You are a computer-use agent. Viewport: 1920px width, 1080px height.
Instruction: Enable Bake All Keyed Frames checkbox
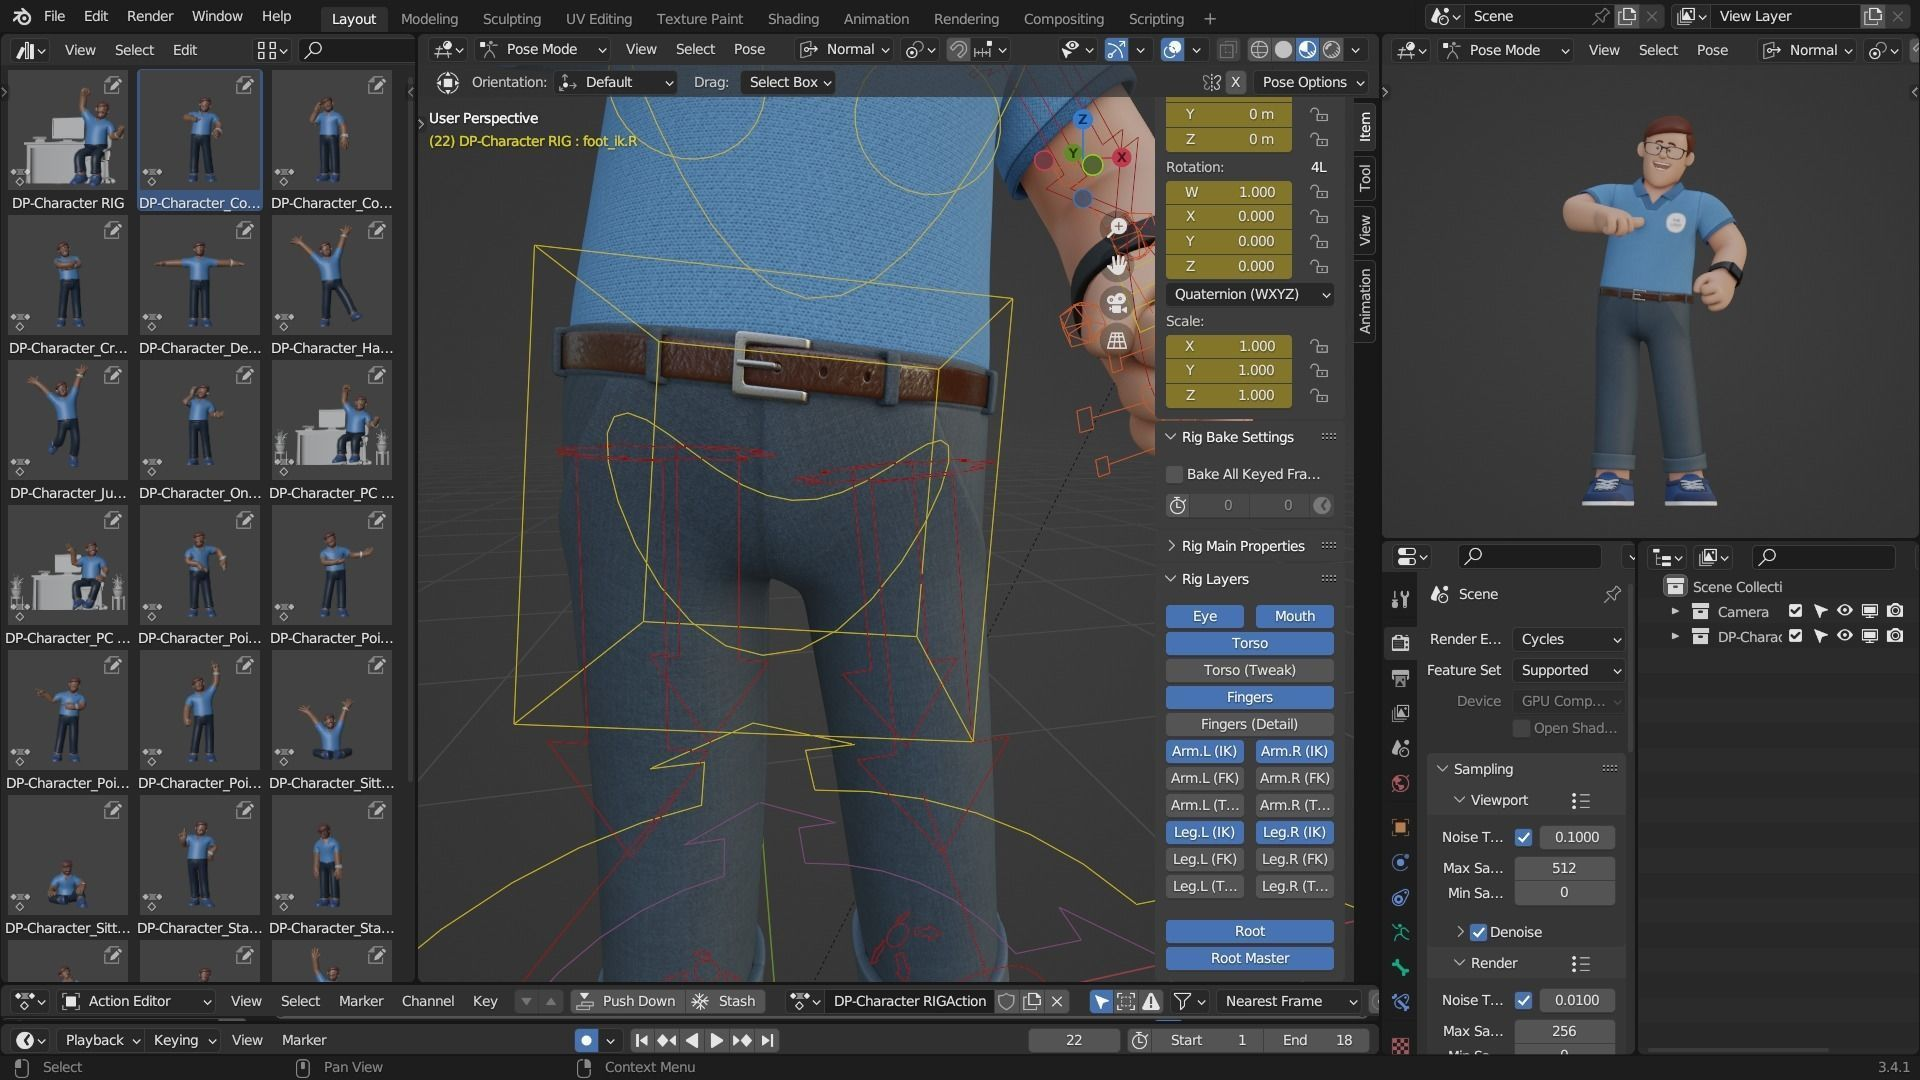(x=1175, y=474)
